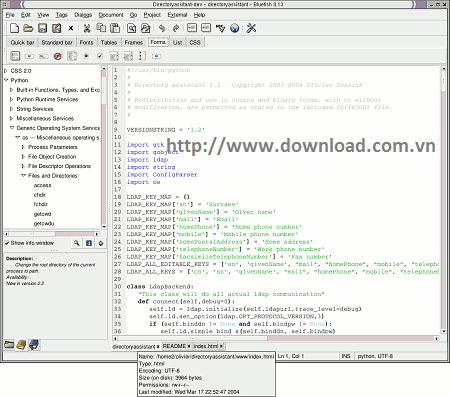Select fchdir in the reference tree

[x=41, y=204]
